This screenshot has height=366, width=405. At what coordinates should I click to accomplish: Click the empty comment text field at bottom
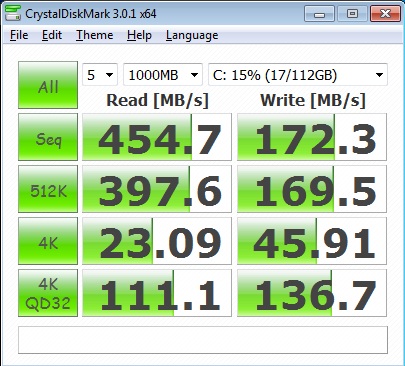pos(203,340)
